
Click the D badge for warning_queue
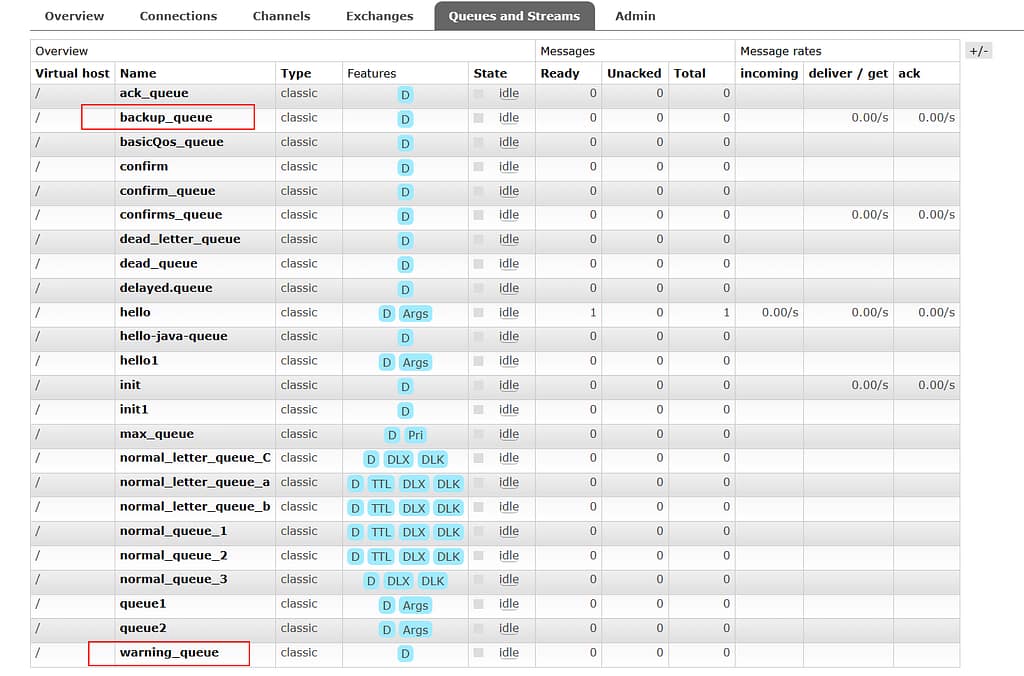pyautogui.click(x=405, y=654)
